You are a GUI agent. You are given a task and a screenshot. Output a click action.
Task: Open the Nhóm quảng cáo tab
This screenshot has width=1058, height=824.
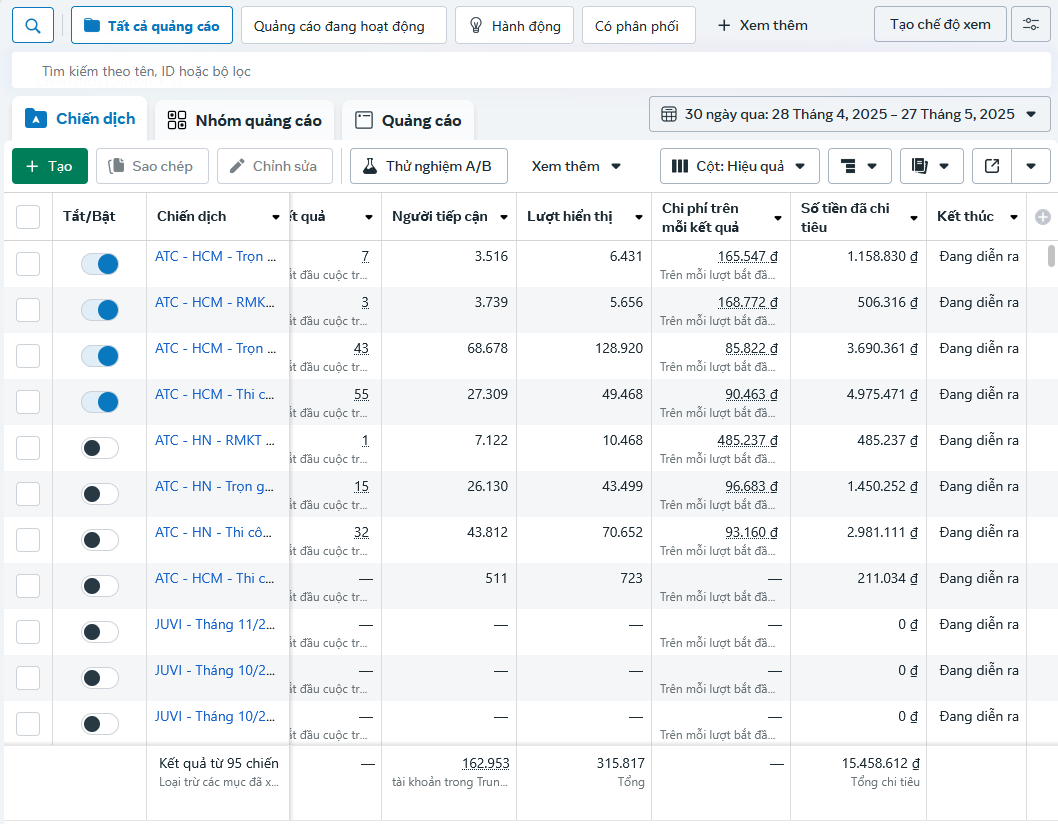pyautogui.click(x=244, y=121)
